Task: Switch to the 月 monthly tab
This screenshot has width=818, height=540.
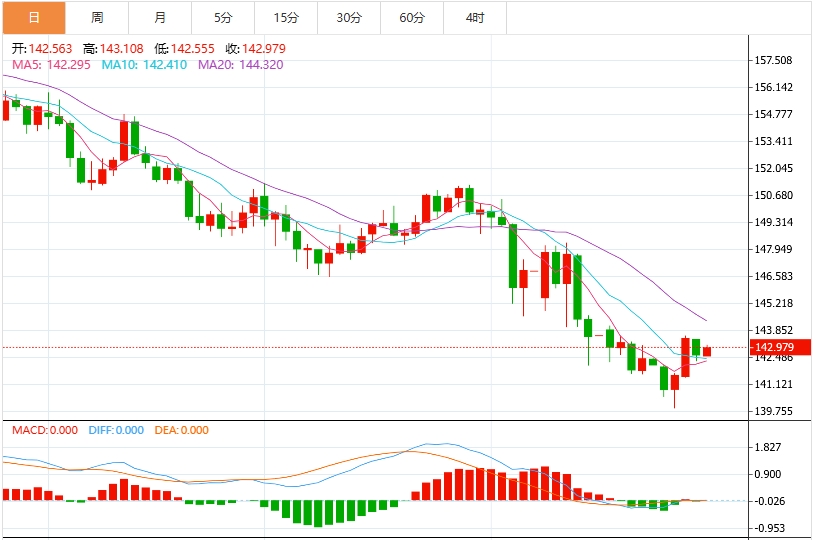Action: click(x=160, y=18)
